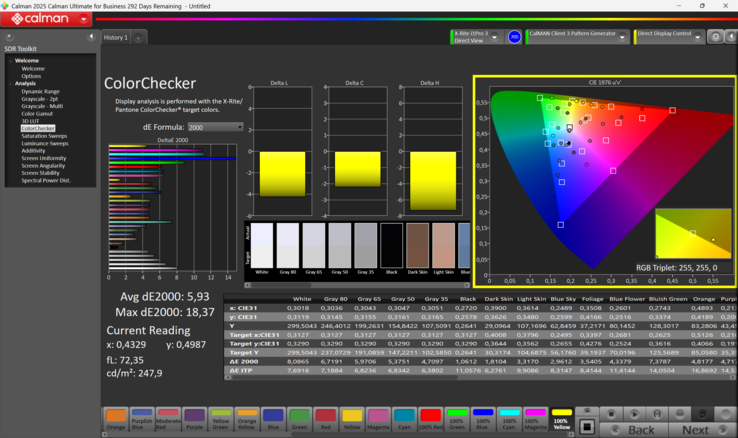Collapse the Welcome tree section
The image size is (738, 438).
point(10,61)
